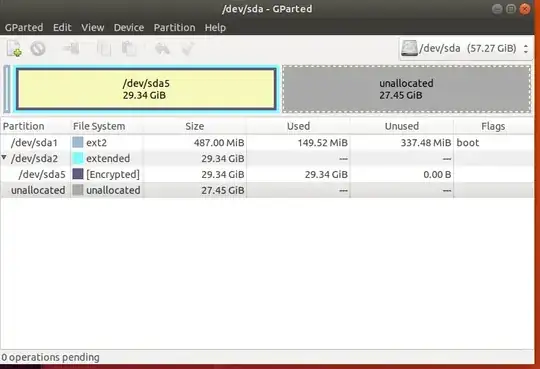The image size is (540, 369).
Task: Open the Edit menu
Action: tap(62, 28)
